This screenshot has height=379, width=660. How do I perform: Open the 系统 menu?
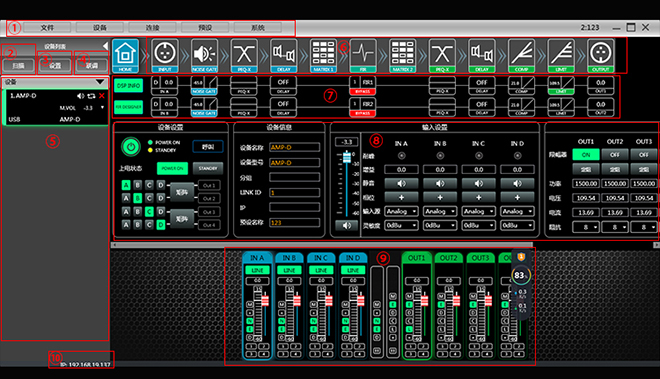pos(258,28)
